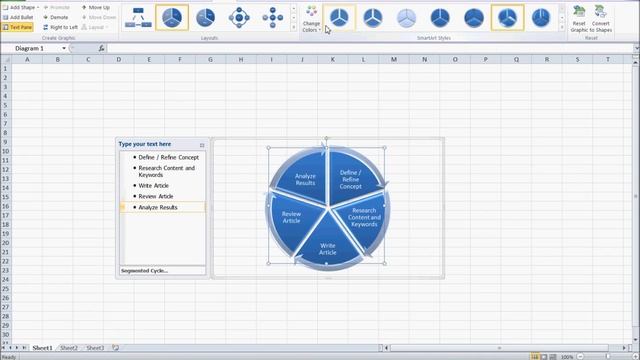Select the exploded pie layout thumbnail
640x360 pixels.
pyautogui.click(x=205, y=18)
